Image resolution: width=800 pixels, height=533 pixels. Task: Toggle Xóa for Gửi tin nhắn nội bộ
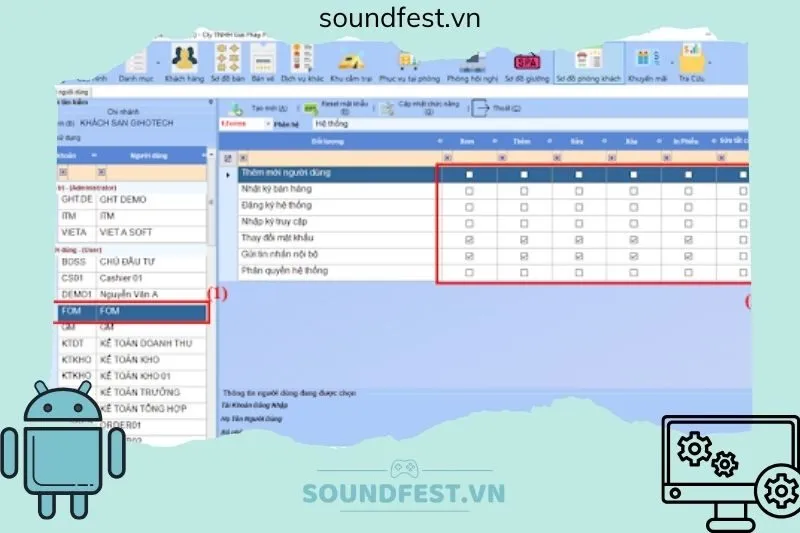click(x=634, y=256)
